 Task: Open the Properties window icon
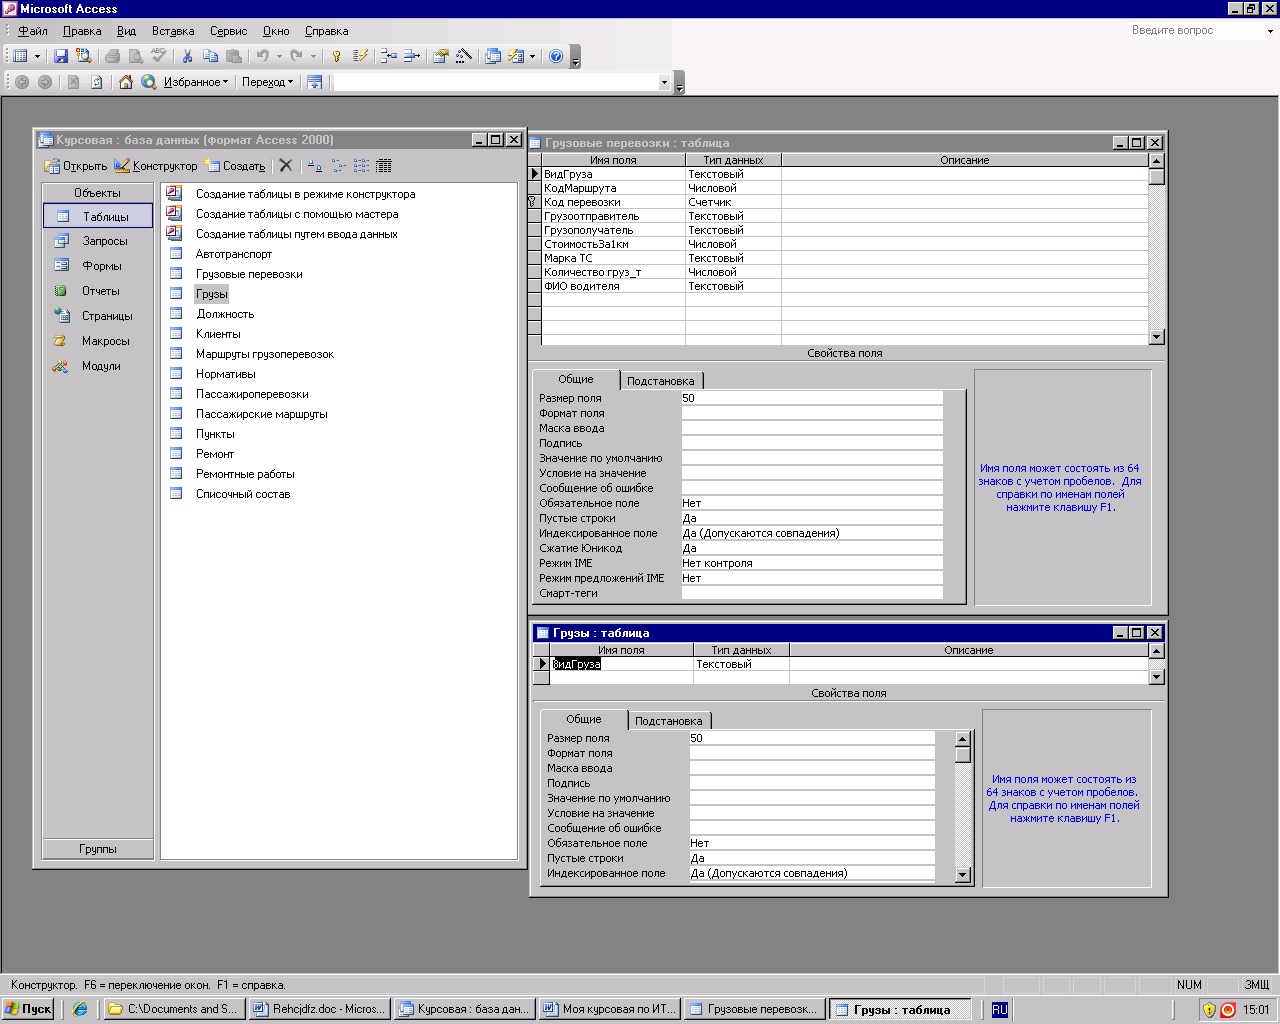click(440, 56)
